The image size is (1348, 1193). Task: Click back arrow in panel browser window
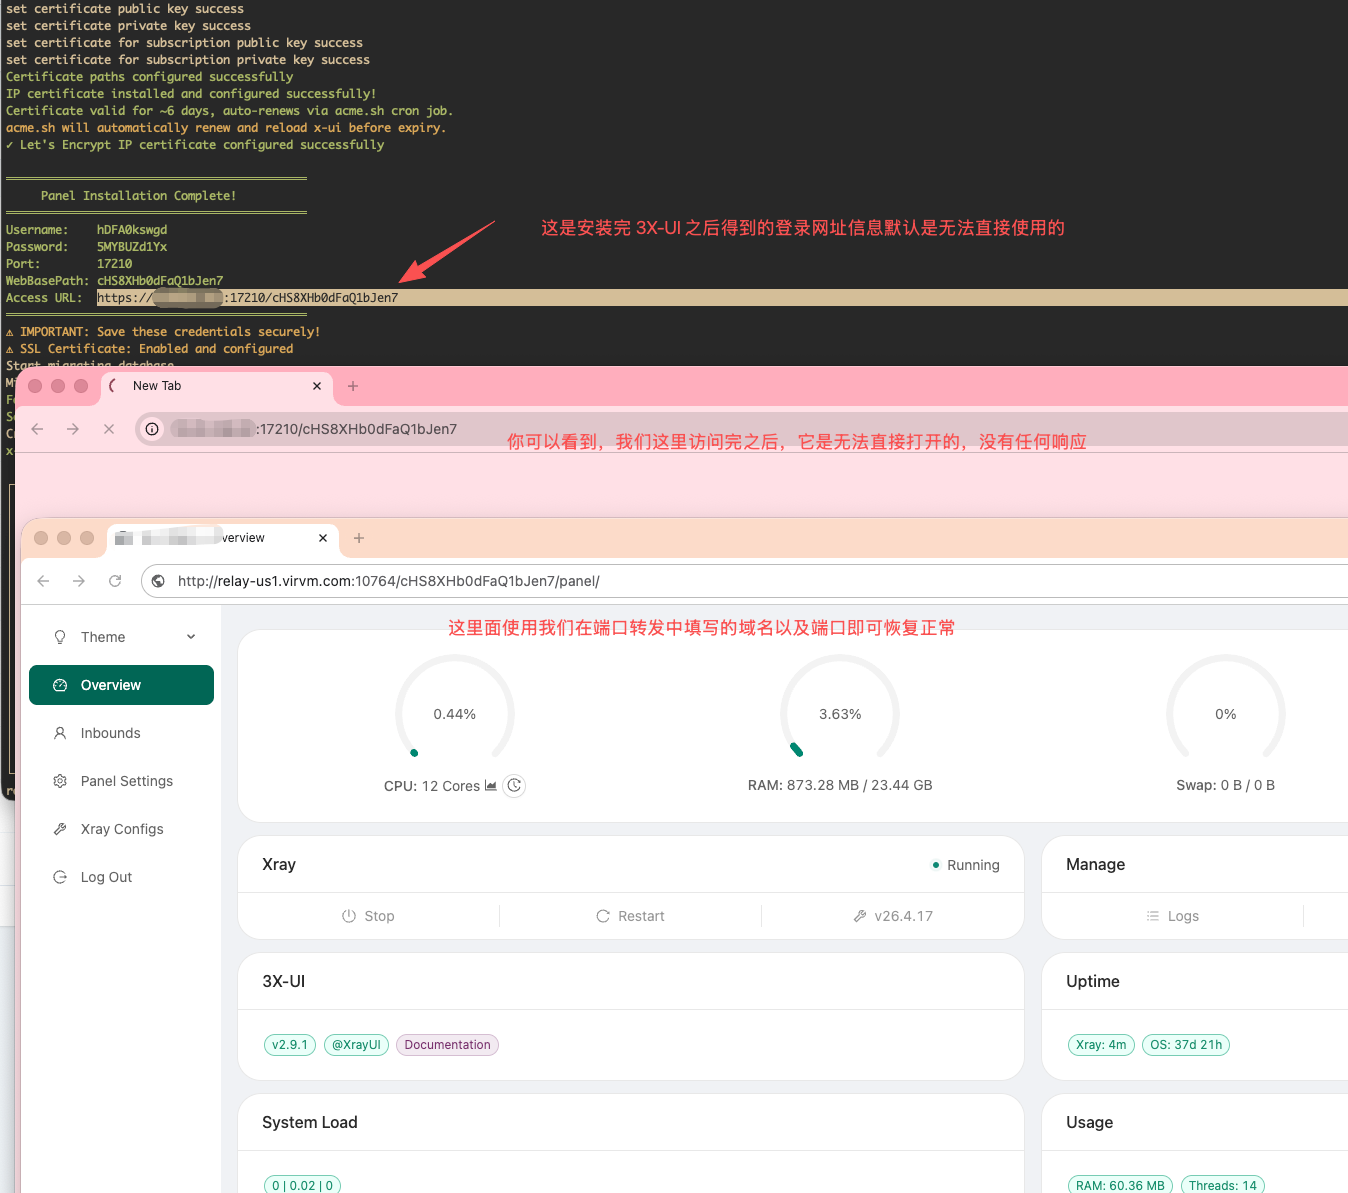click(43, 581)
